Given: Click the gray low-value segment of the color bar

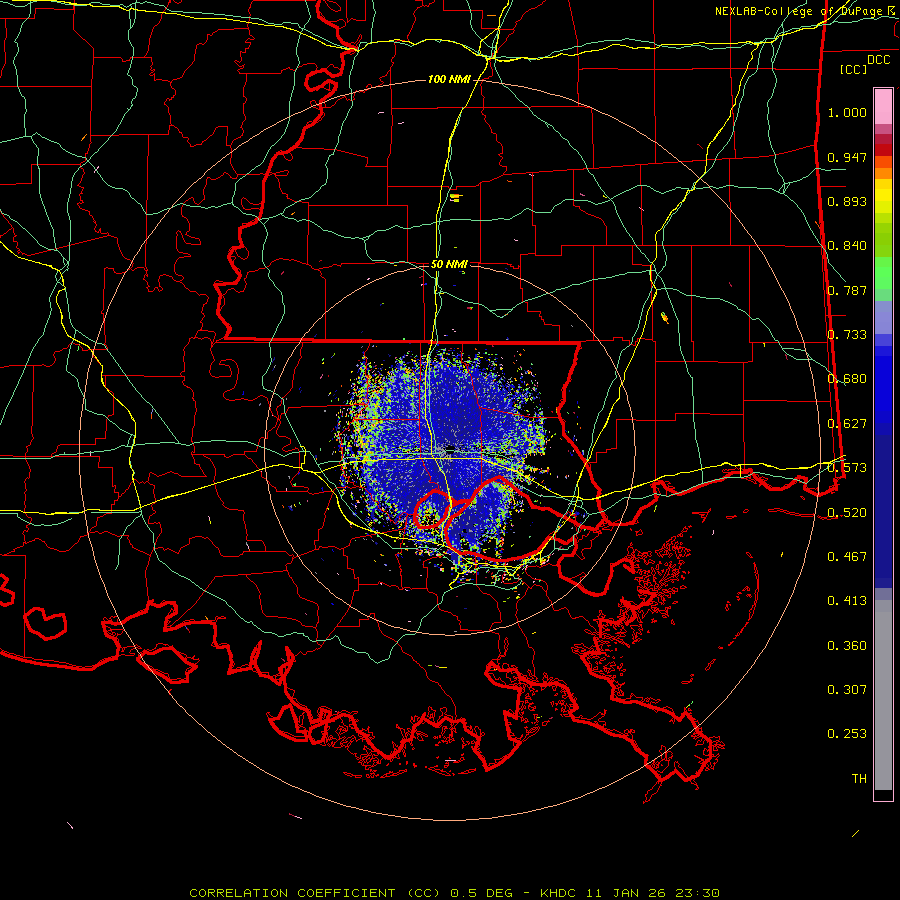Looking at the screenshot, I should coord(883,695).
